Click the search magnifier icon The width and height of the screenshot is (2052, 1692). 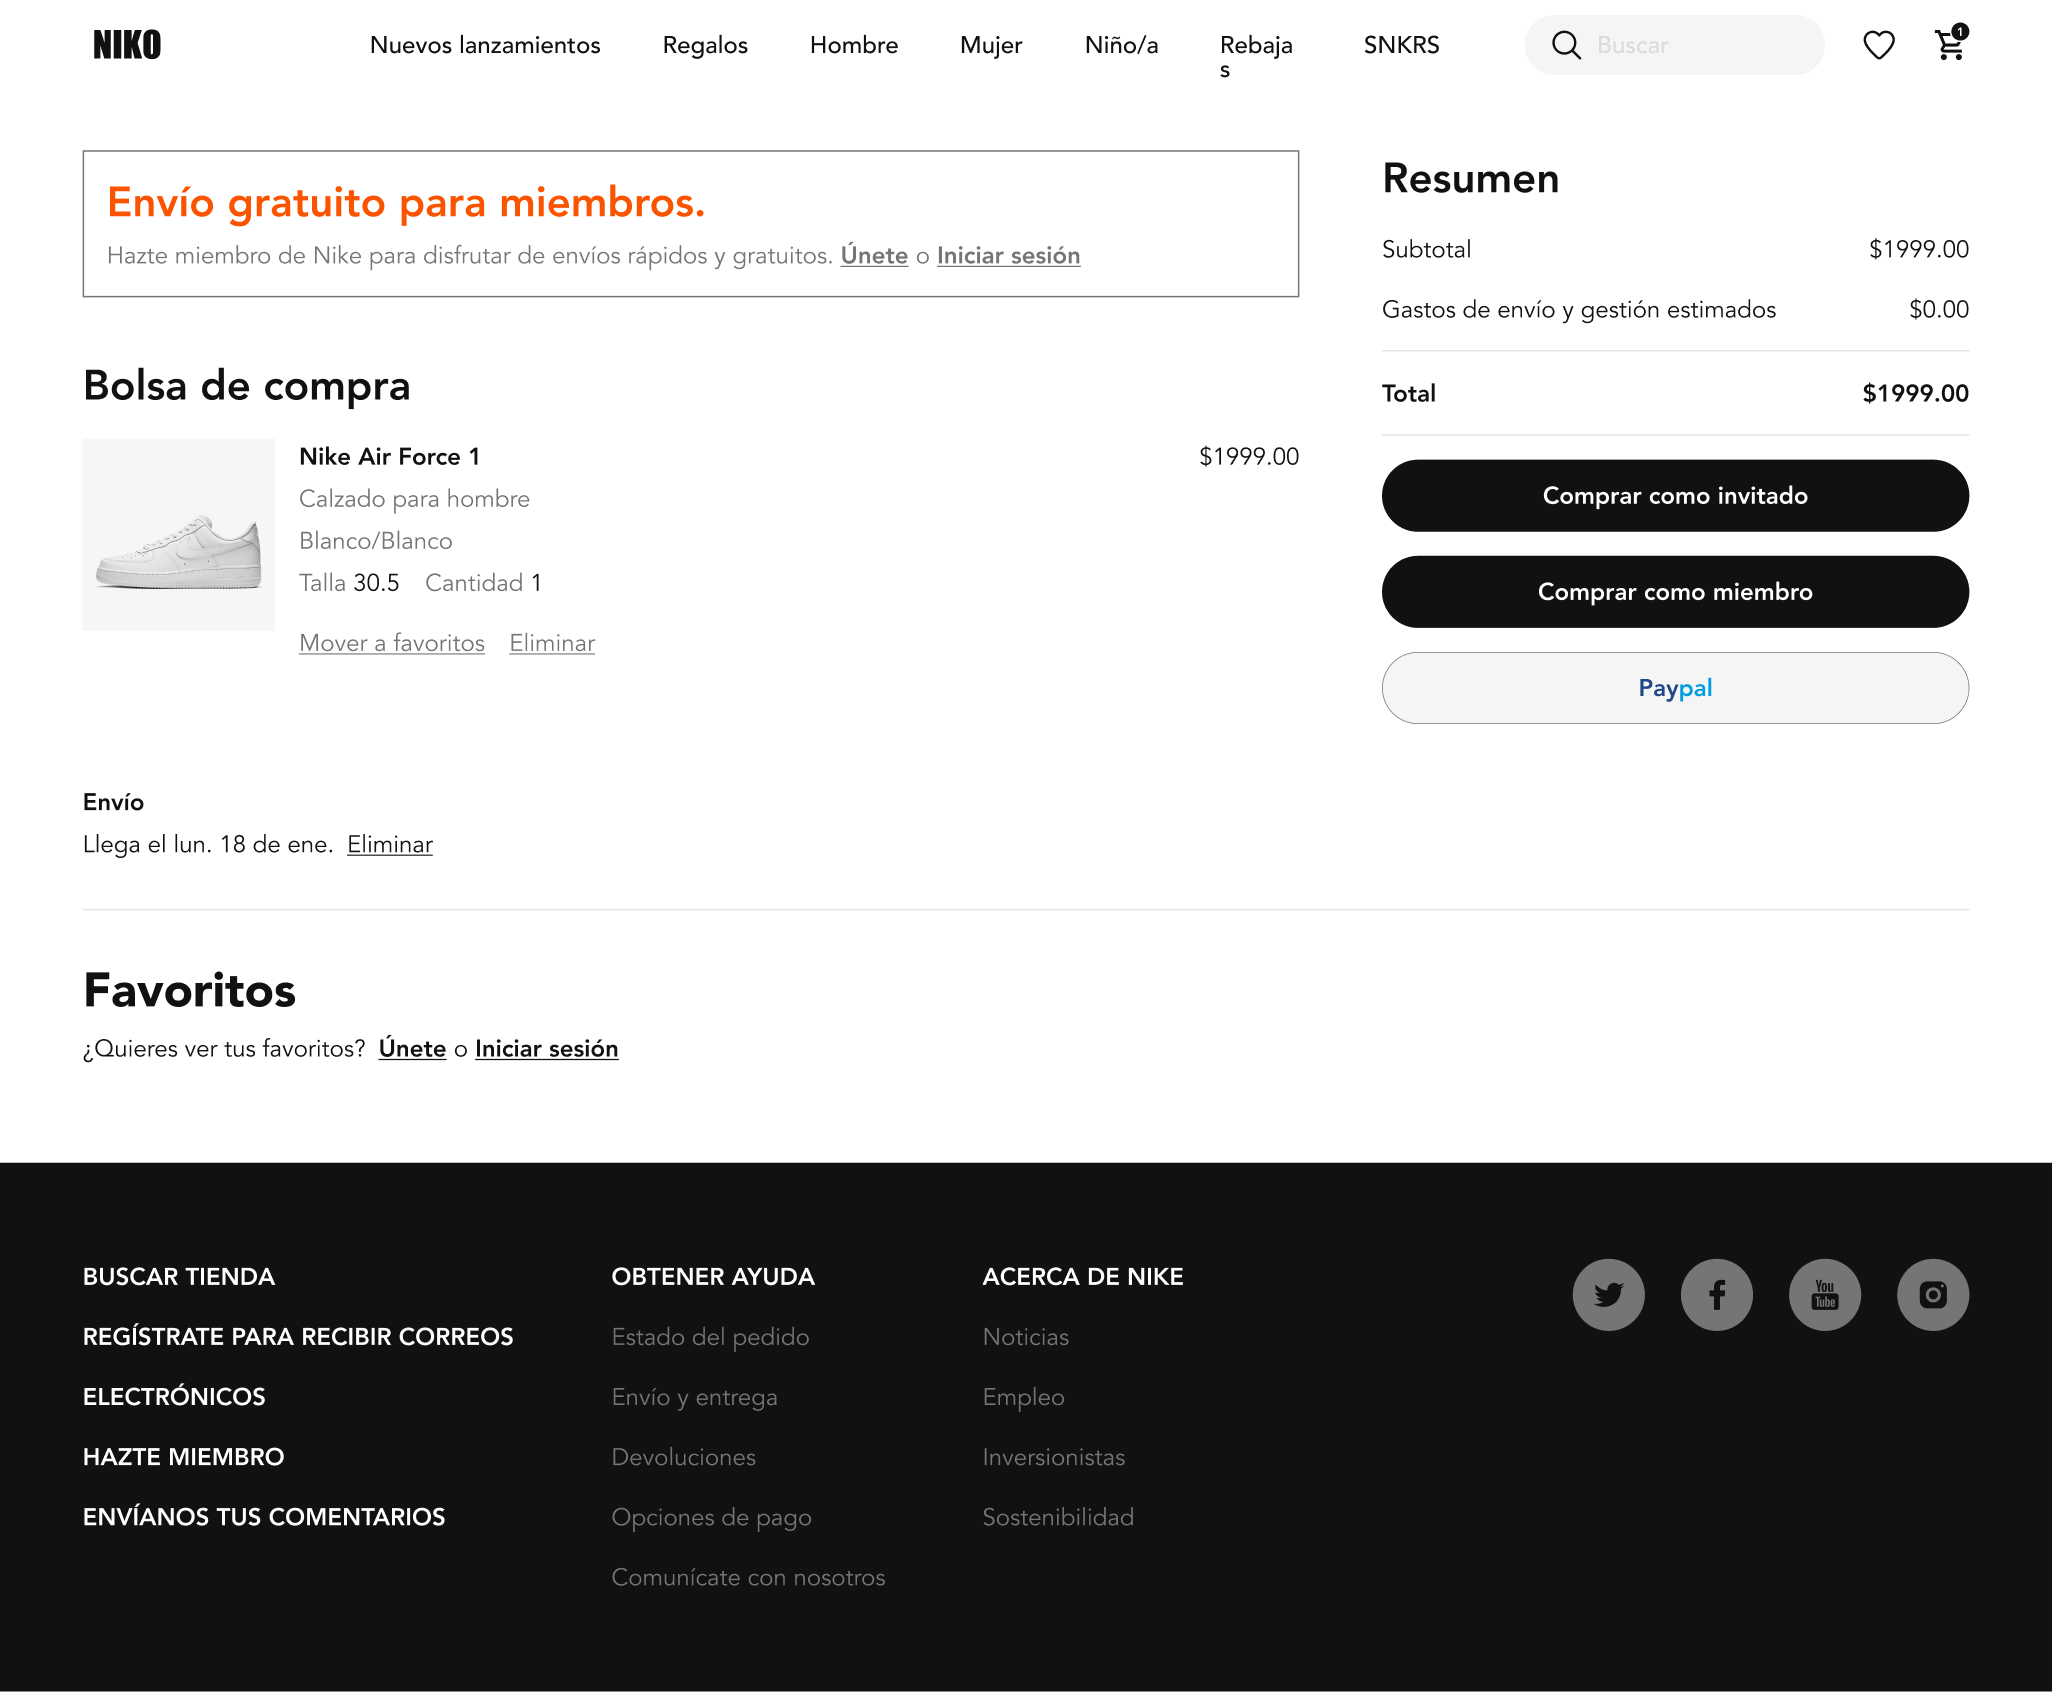(x=1566, y=45)
